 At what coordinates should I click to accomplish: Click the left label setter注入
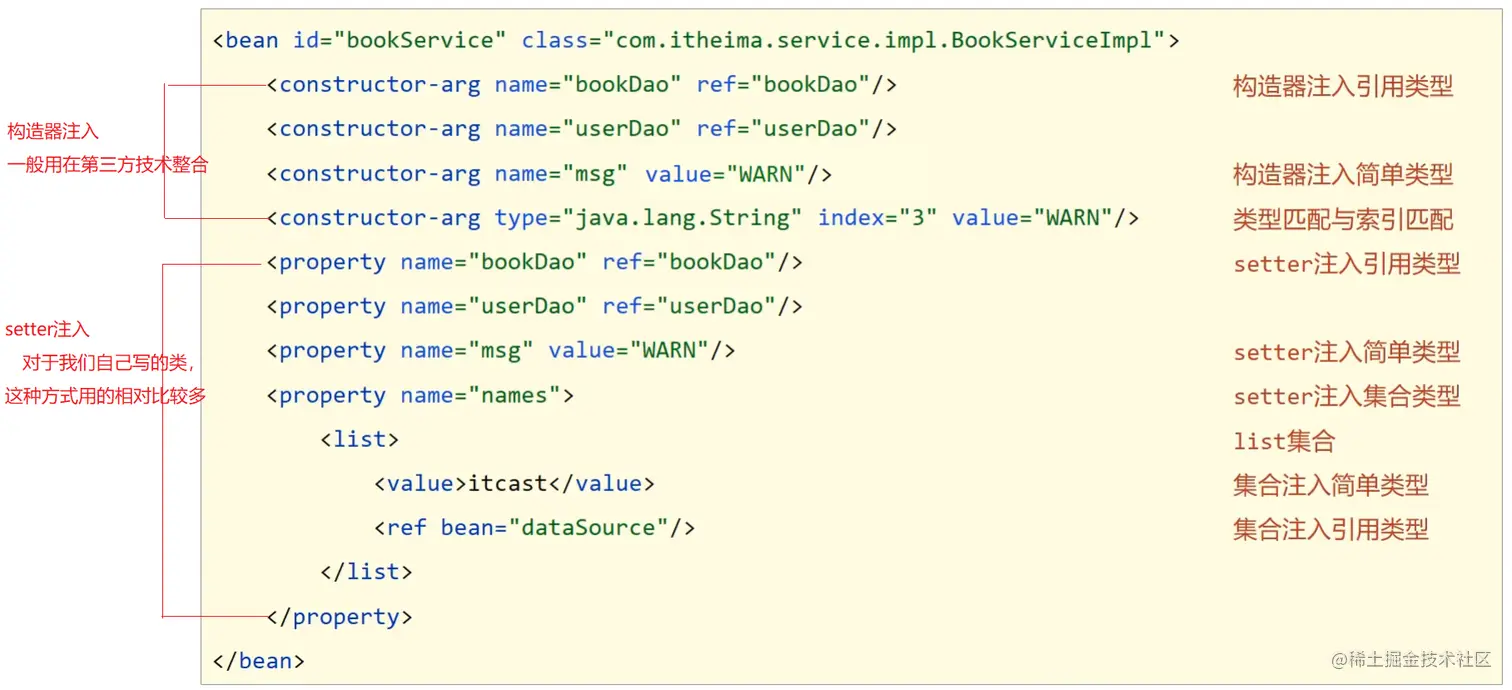pyautogui.click(x=47, y=329)
